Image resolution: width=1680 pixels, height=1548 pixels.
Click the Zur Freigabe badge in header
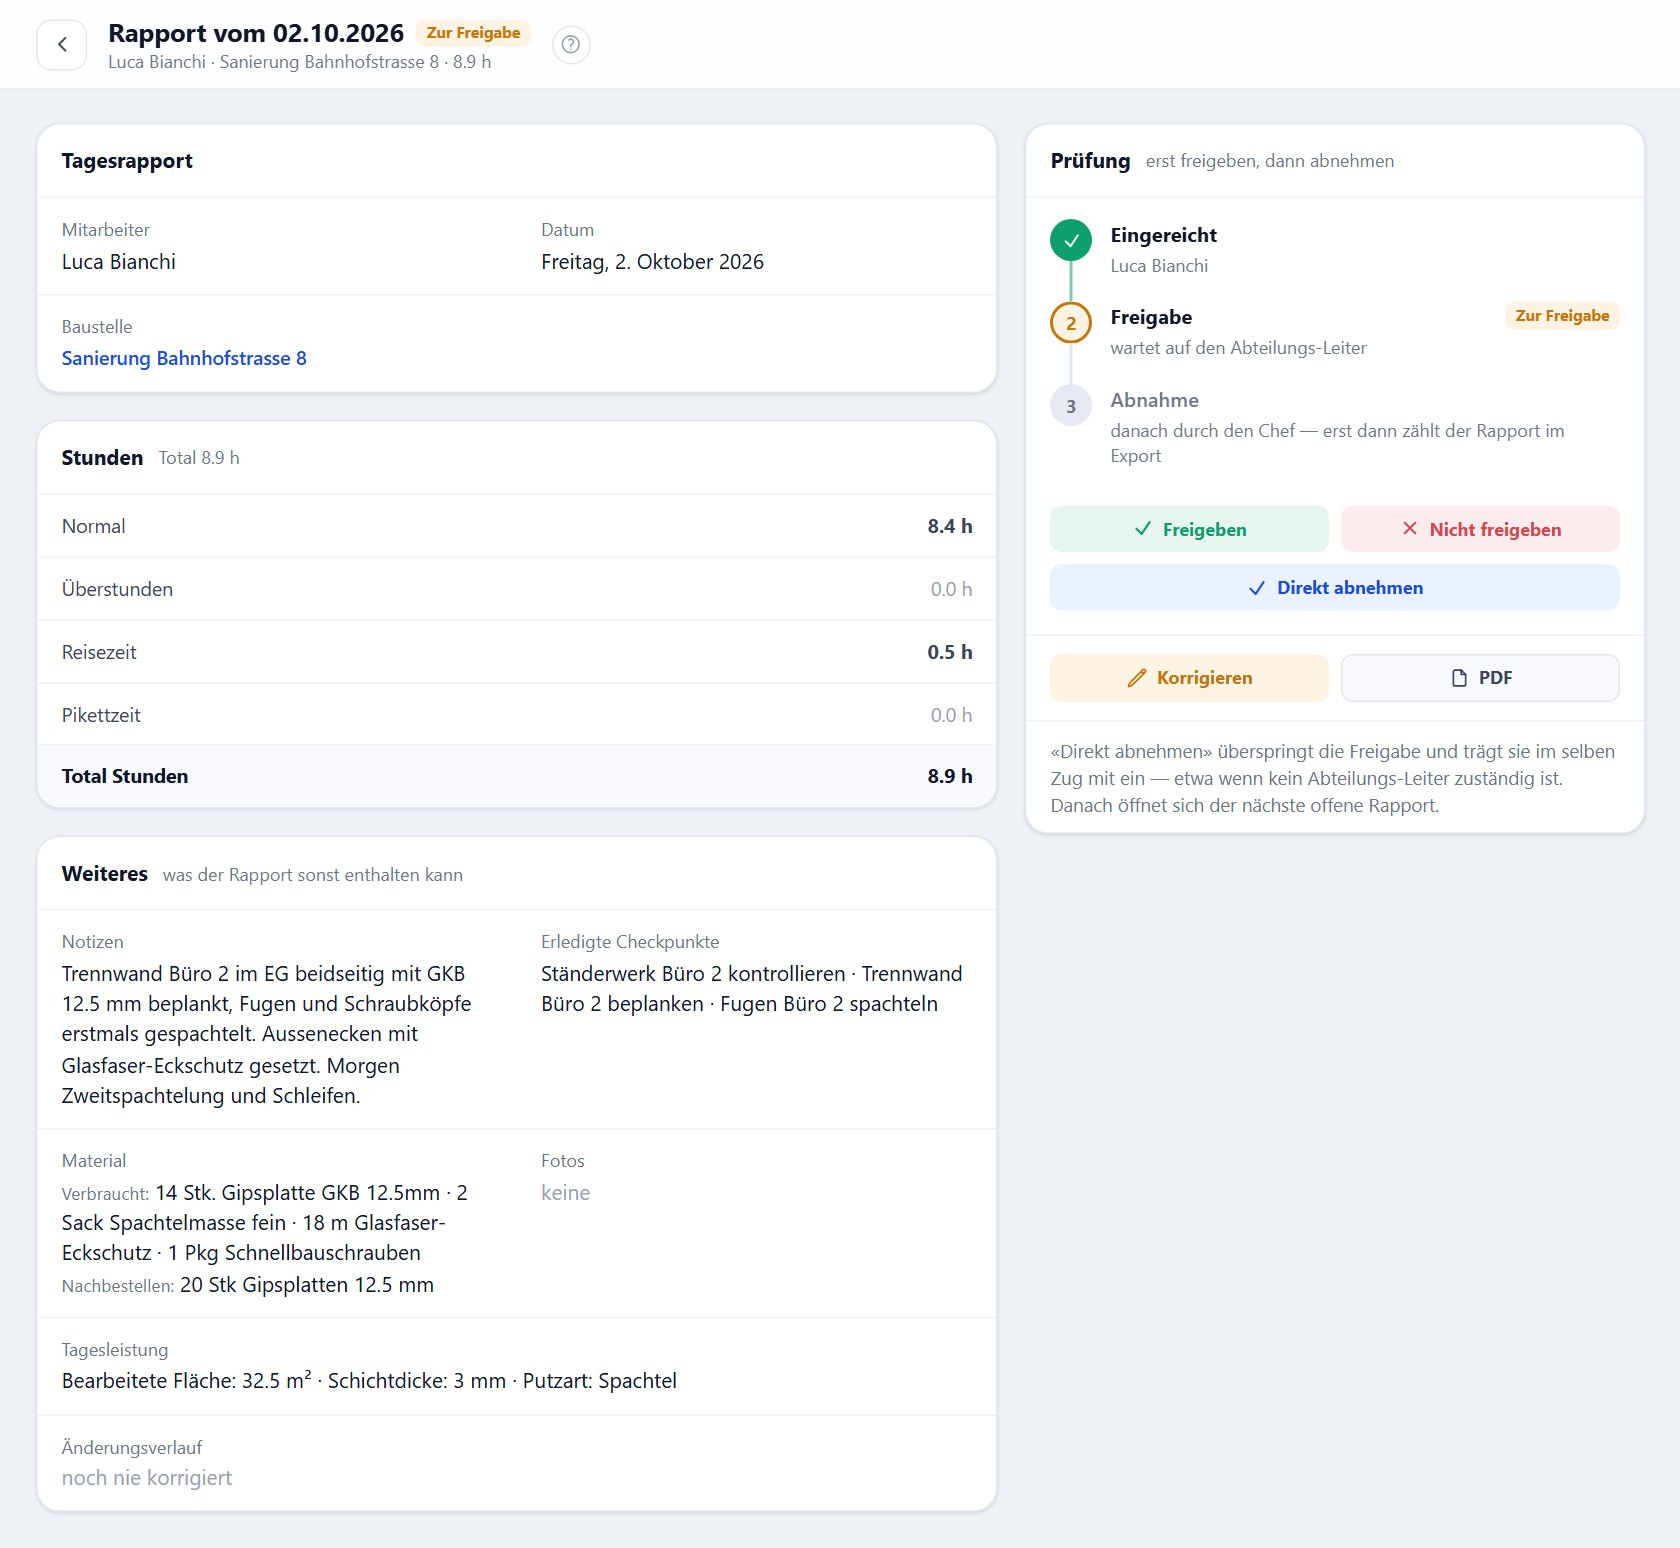pos(473,33)
